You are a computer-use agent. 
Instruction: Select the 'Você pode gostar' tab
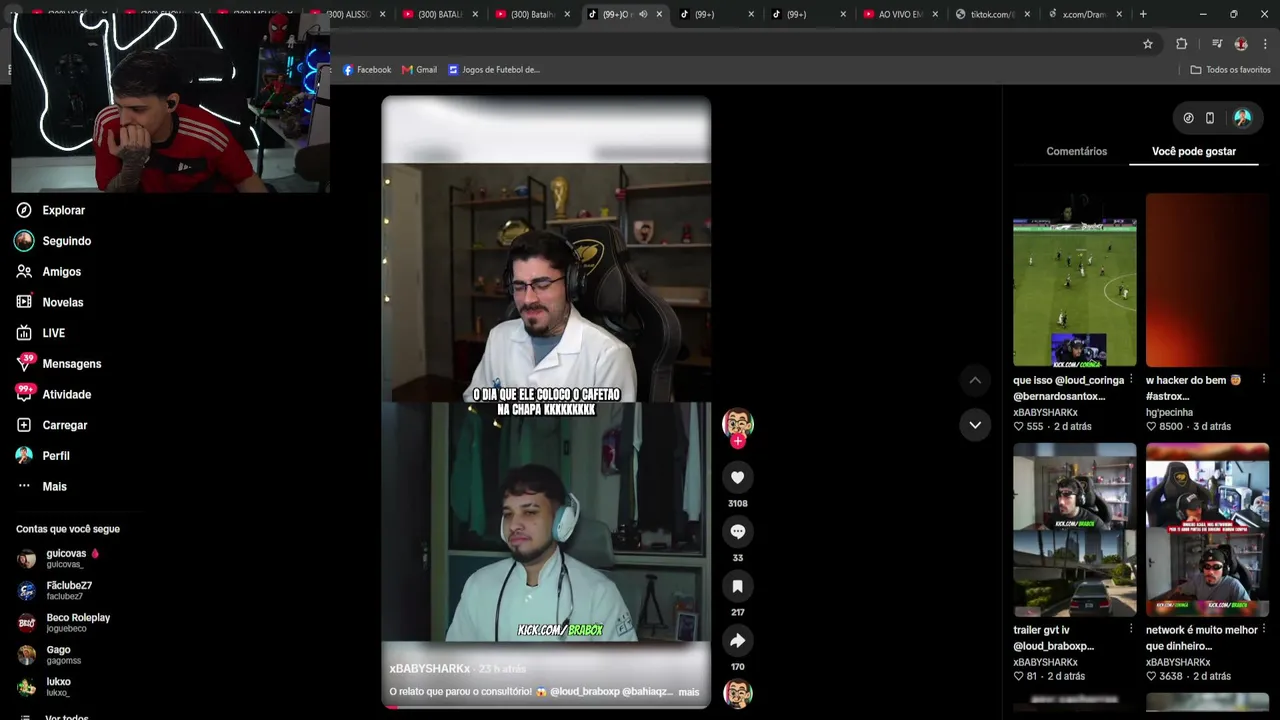(1194, 151)
